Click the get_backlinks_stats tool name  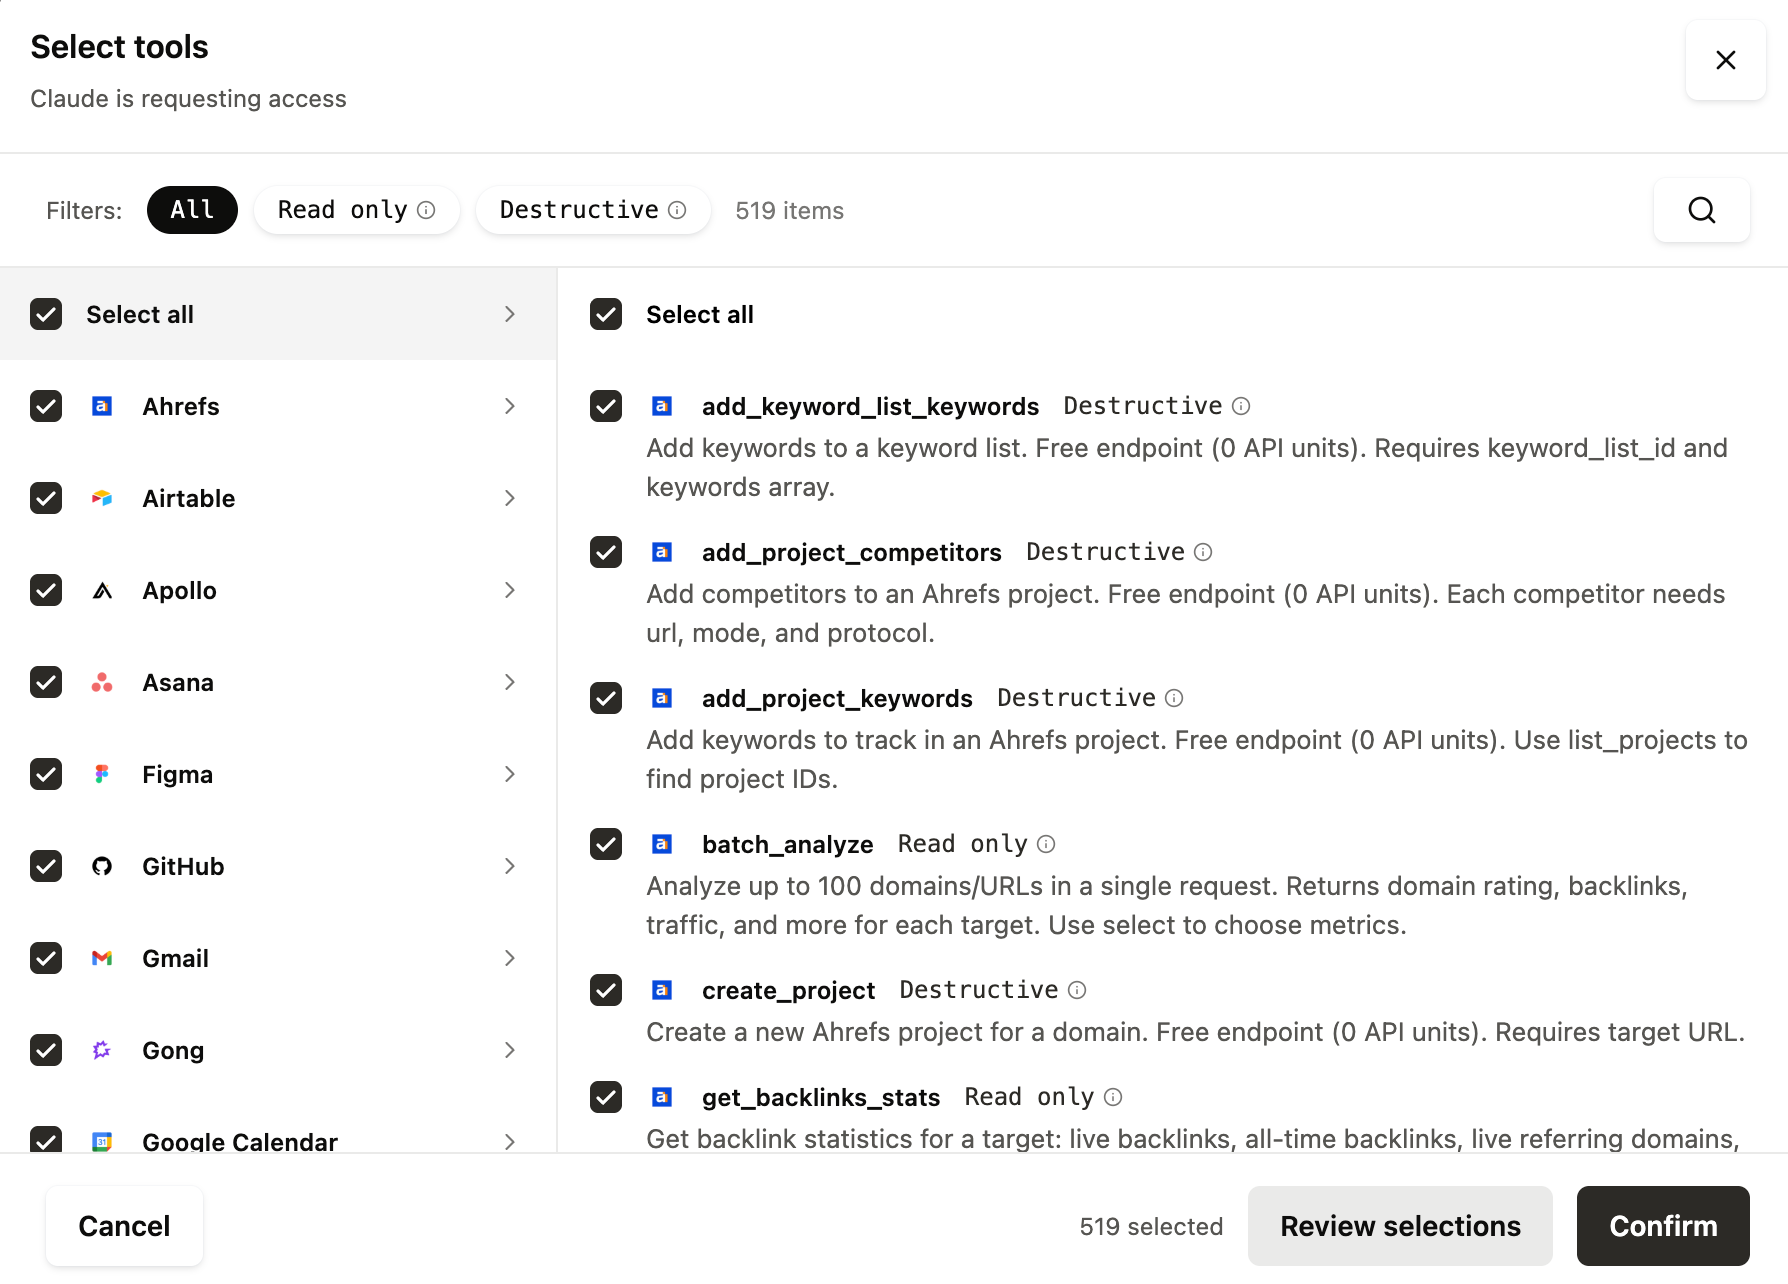(x=821, y=1097)
